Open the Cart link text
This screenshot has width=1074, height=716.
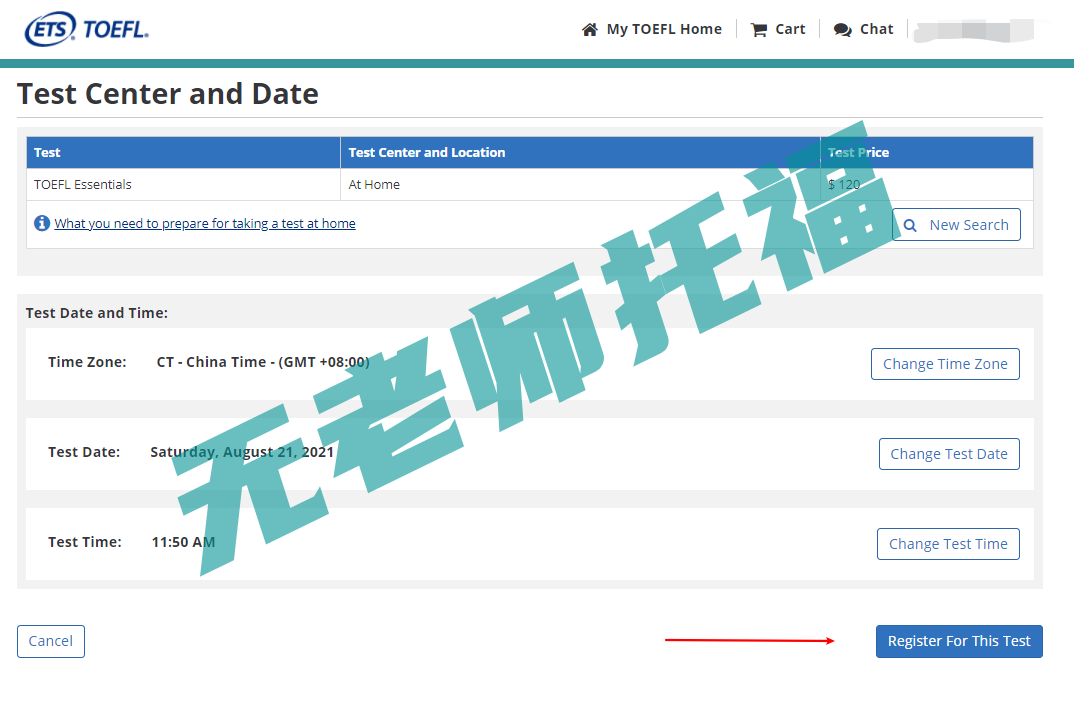point(790,29)
